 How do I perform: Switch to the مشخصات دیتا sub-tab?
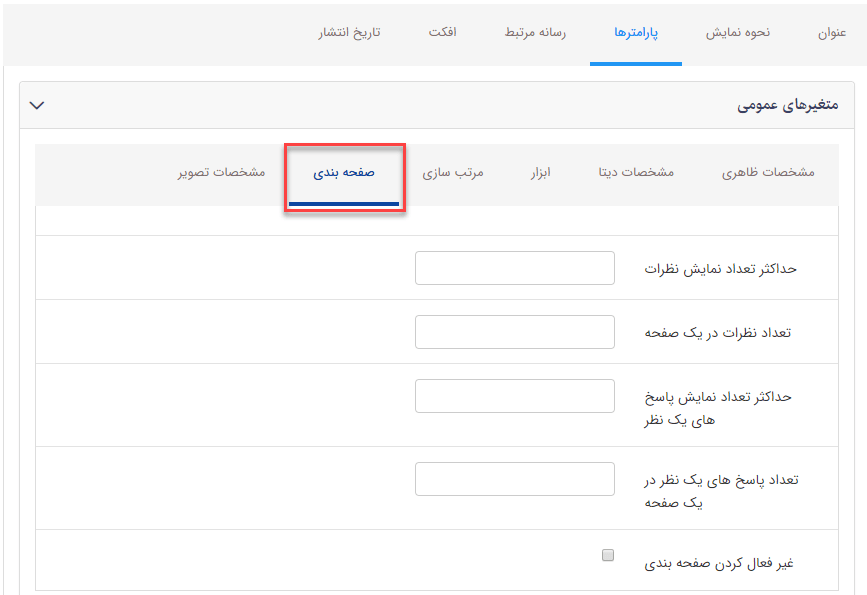[x=636, y=172]
